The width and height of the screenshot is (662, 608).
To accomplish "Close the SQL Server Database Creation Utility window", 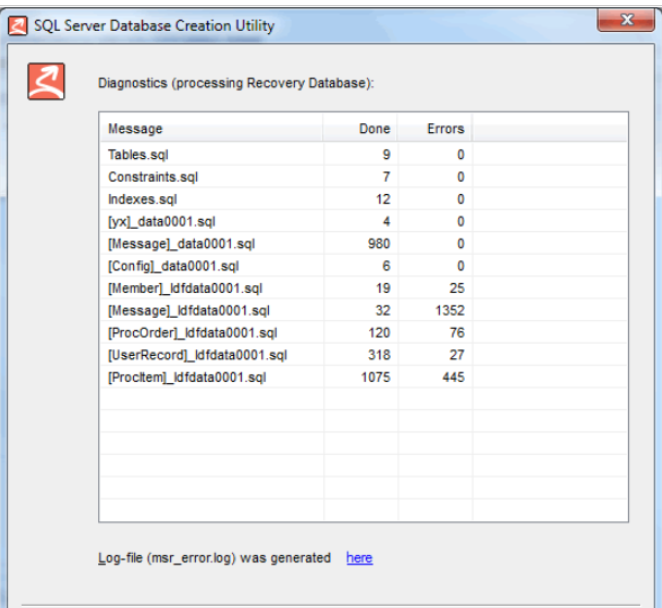I will coord(626,20).
